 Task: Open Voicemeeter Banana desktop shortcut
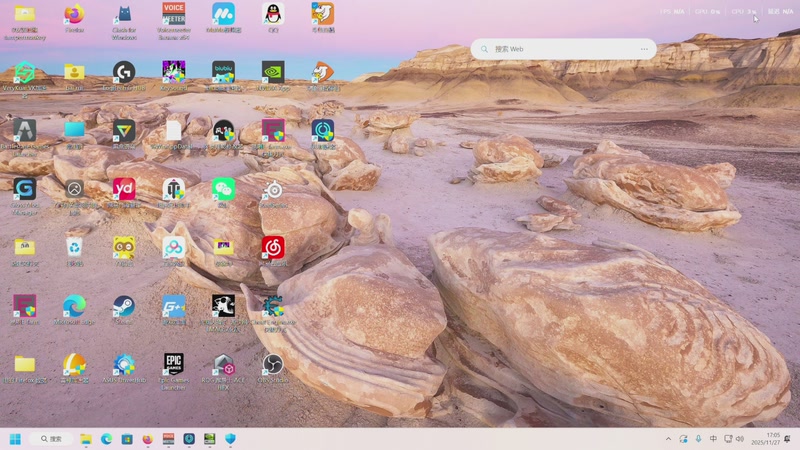174,21
